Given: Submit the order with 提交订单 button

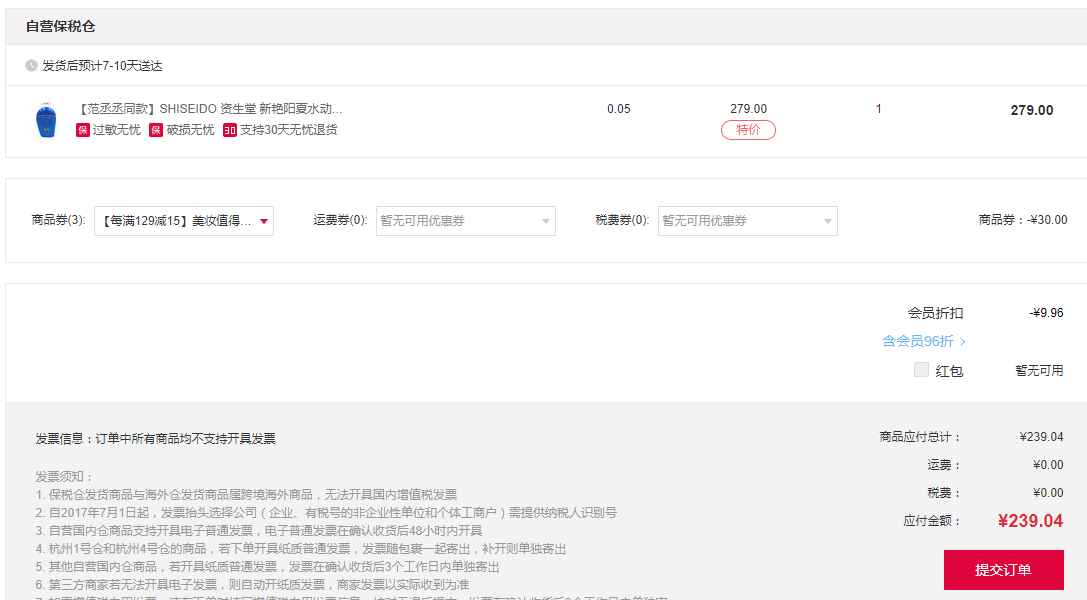Looking at the screenshot, I should coord(1003,570).
